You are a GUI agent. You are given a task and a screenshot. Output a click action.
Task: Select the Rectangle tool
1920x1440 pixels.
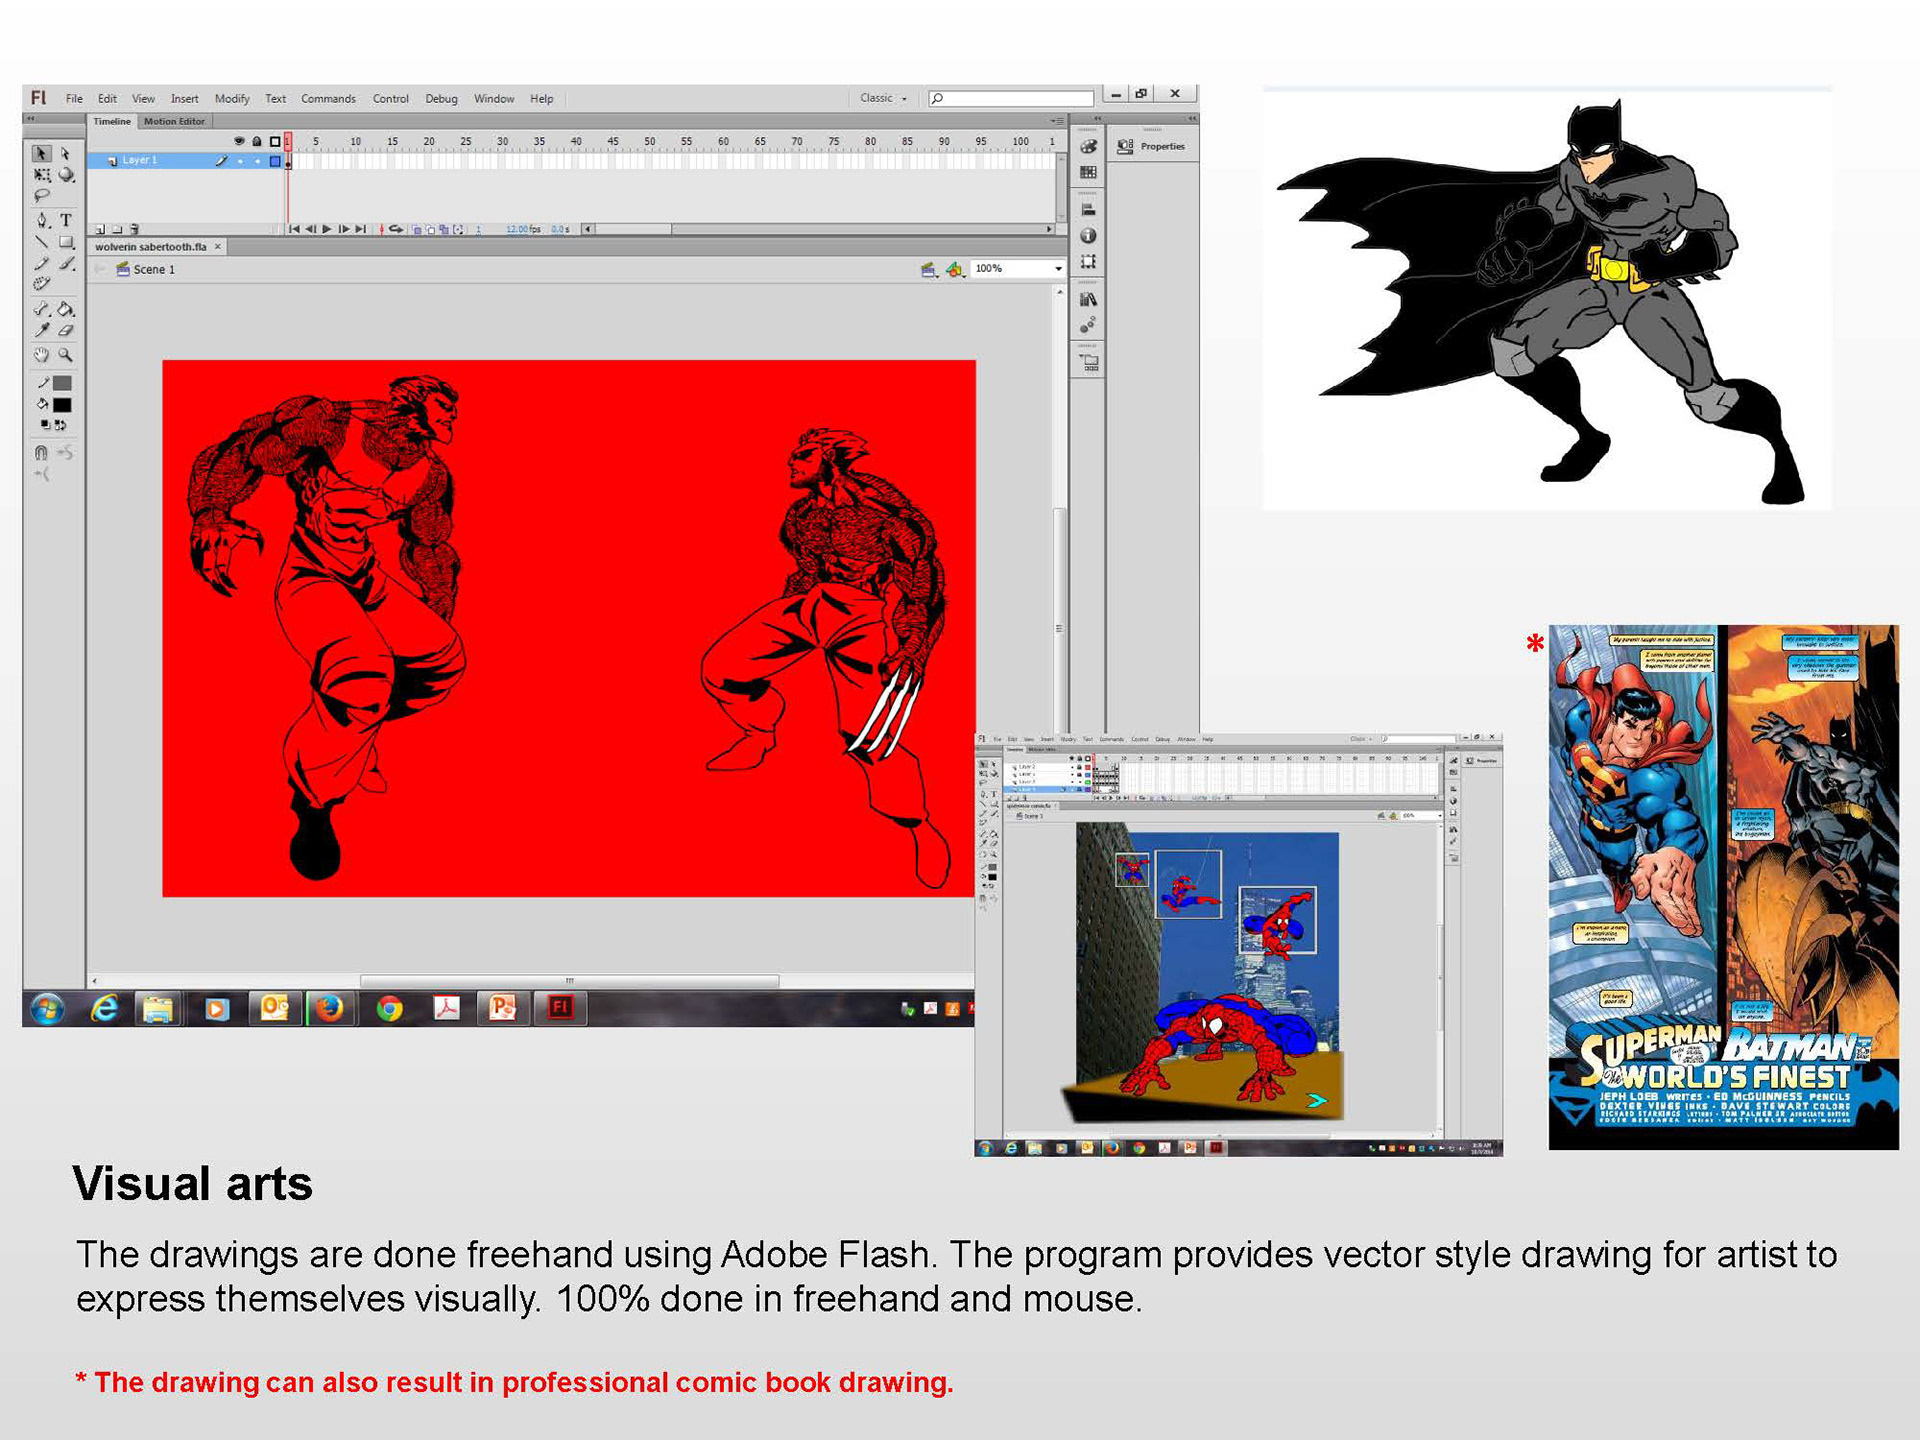point(66,242)
